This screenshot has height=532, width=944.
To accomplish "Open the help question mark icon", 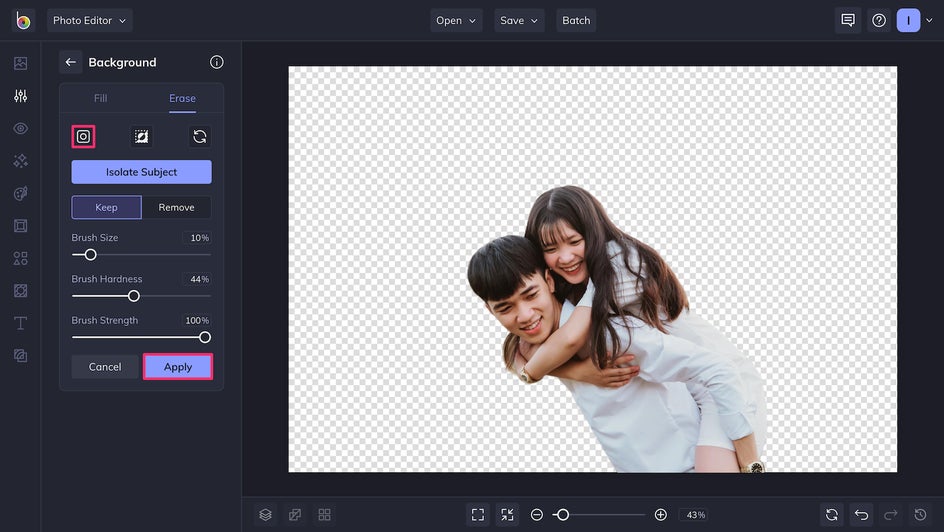I will coord(879,20).
